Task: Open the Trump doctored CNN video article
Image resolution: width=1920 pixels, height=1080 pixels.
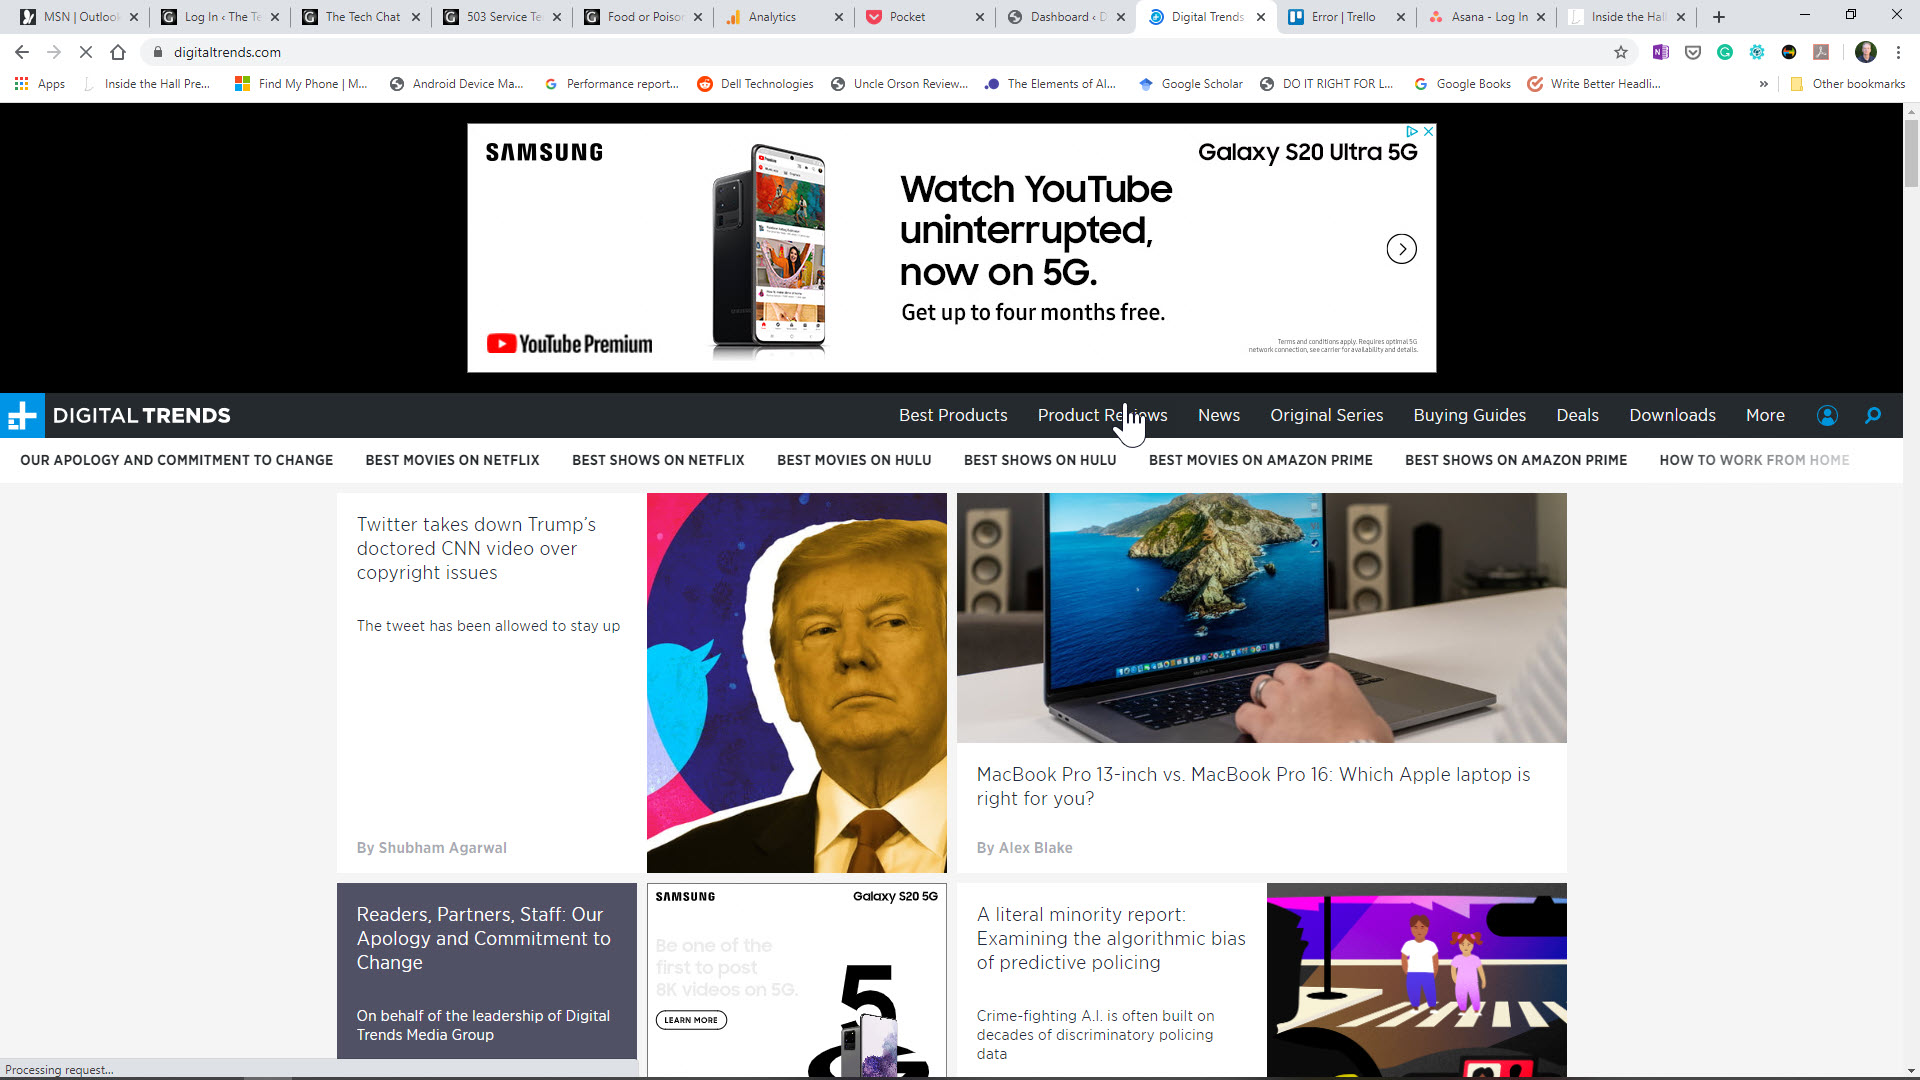Action: coord(476,548)
